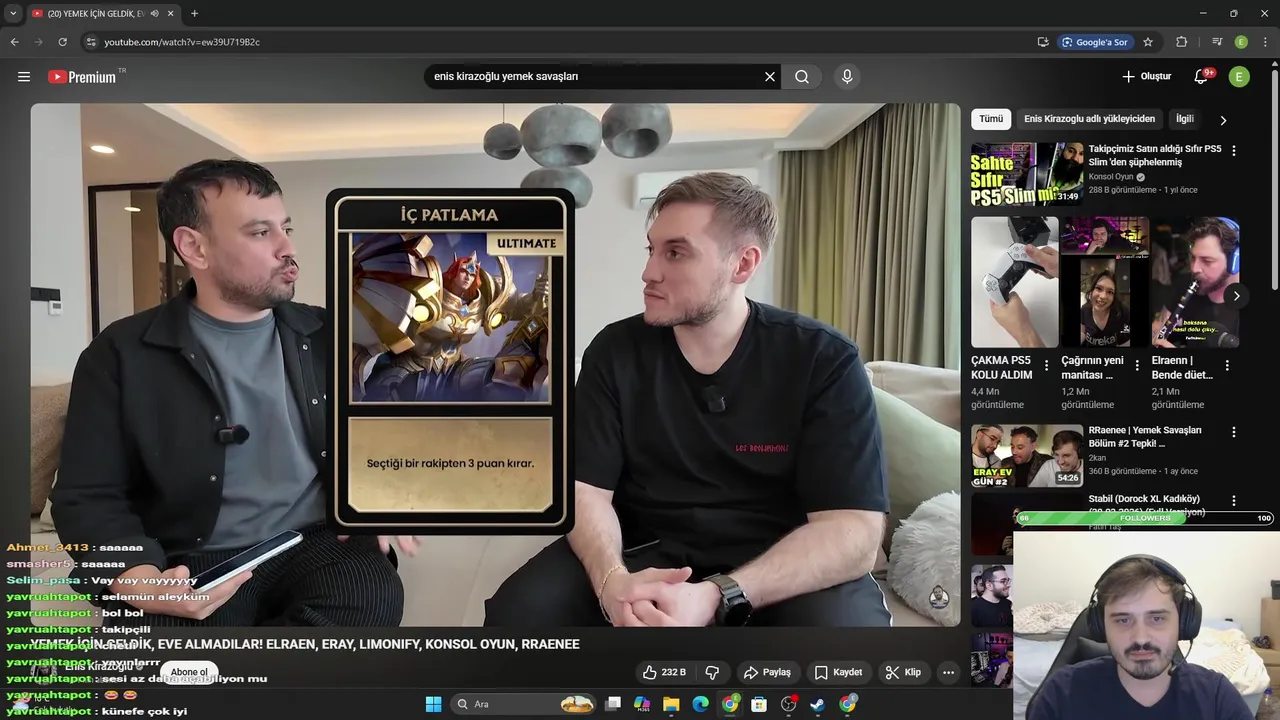Open the Chrome three-dot menu
The width and height of the screenshot is (1280, 720).
(x=1264, y=42)
